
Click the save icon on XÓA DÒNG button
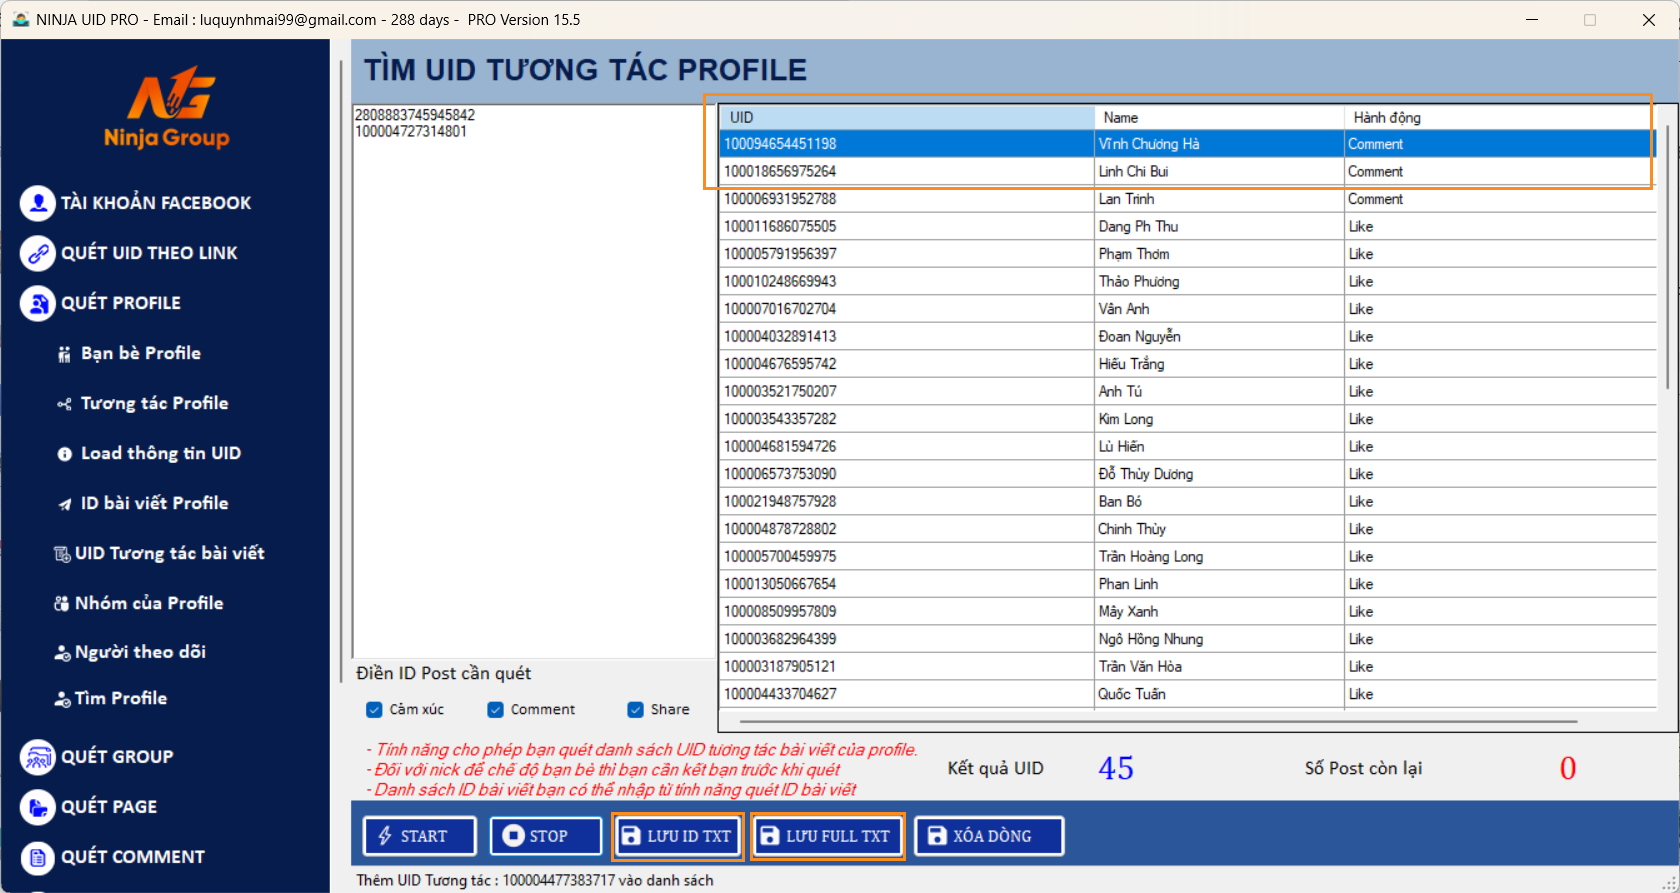(x=937, y=836)
